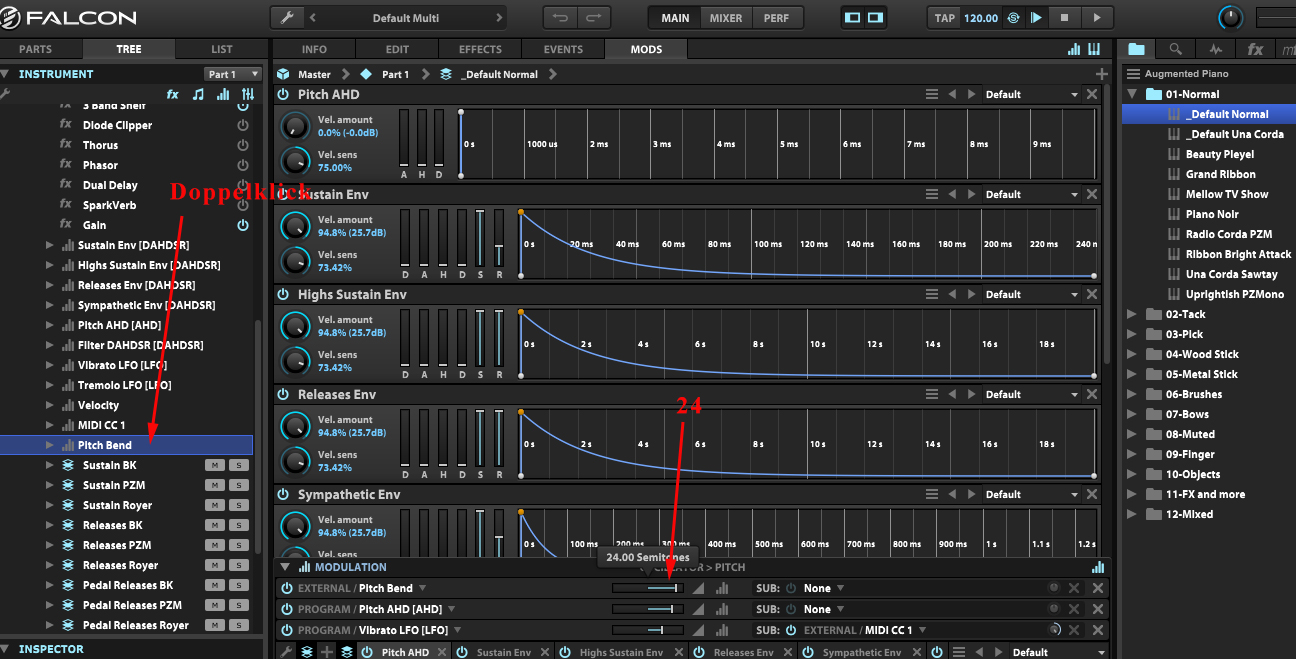Screen dimensions: 1296x659
Task: Open the EFFECTS tab
Action: tap(480, 49)
